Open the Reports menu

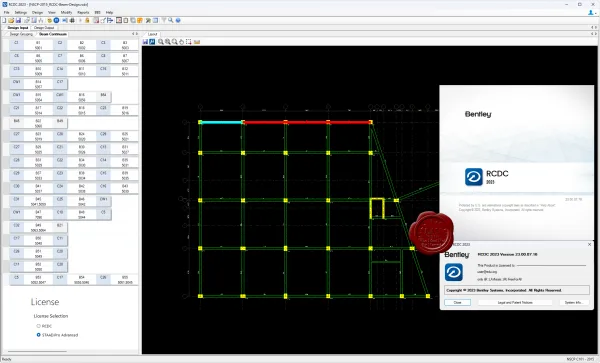click(83, 13)
